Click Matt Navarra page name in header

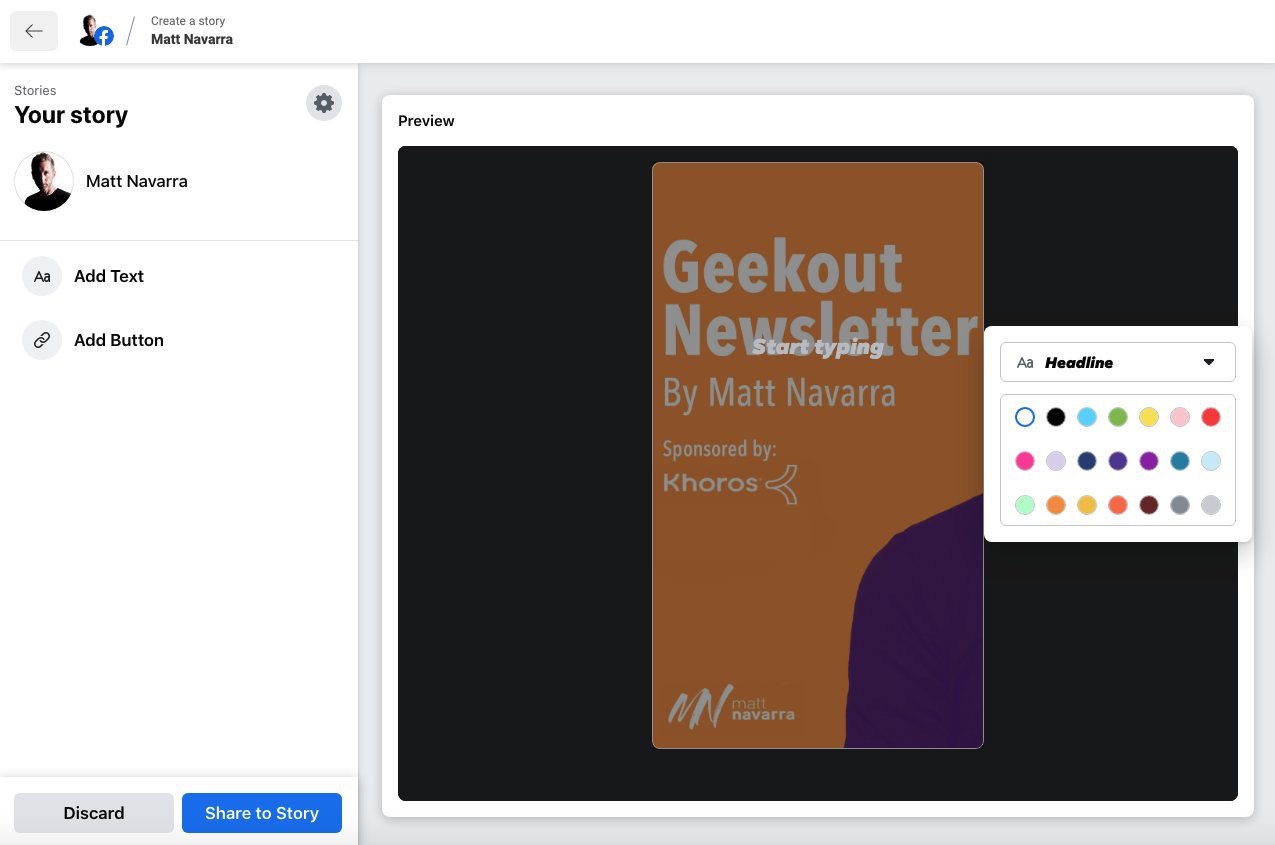tap(192, 39)
